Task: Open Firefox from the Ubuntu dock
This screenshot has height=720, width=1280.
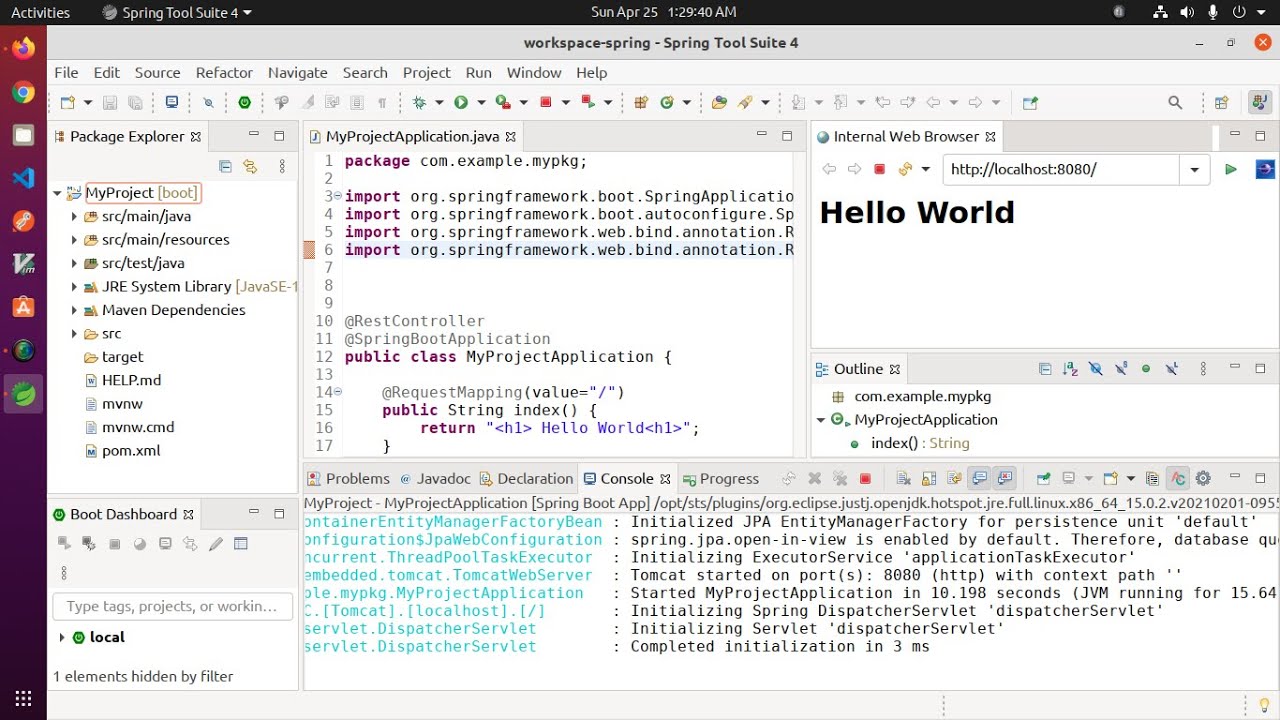Action: (23, 48)
